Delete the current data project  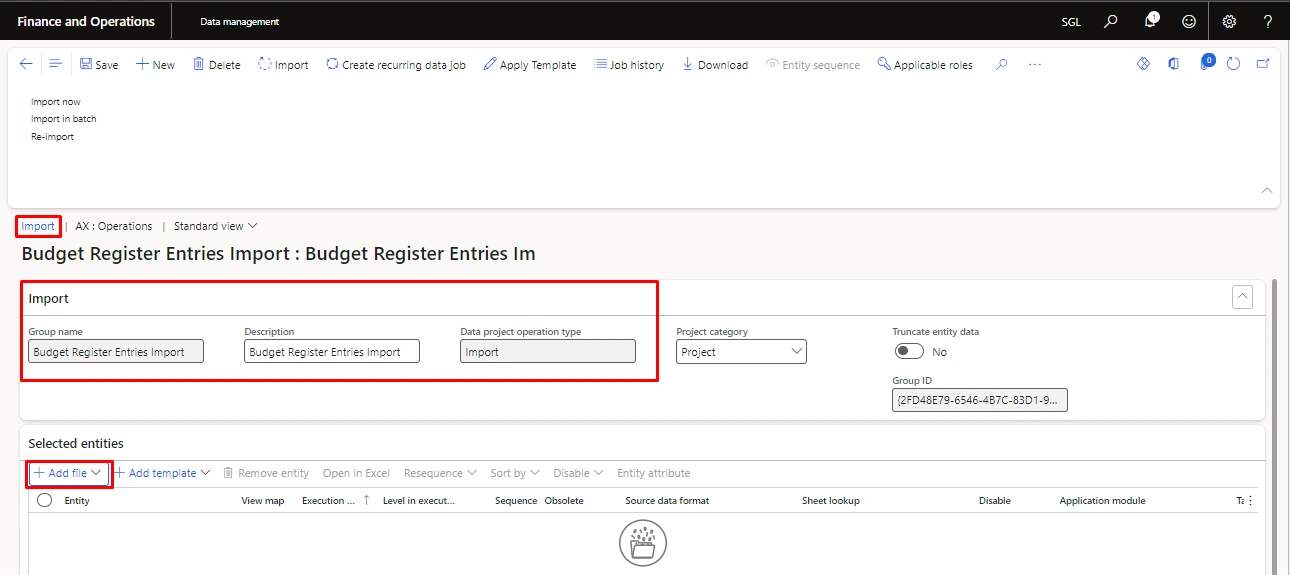[x=216, y=64]
